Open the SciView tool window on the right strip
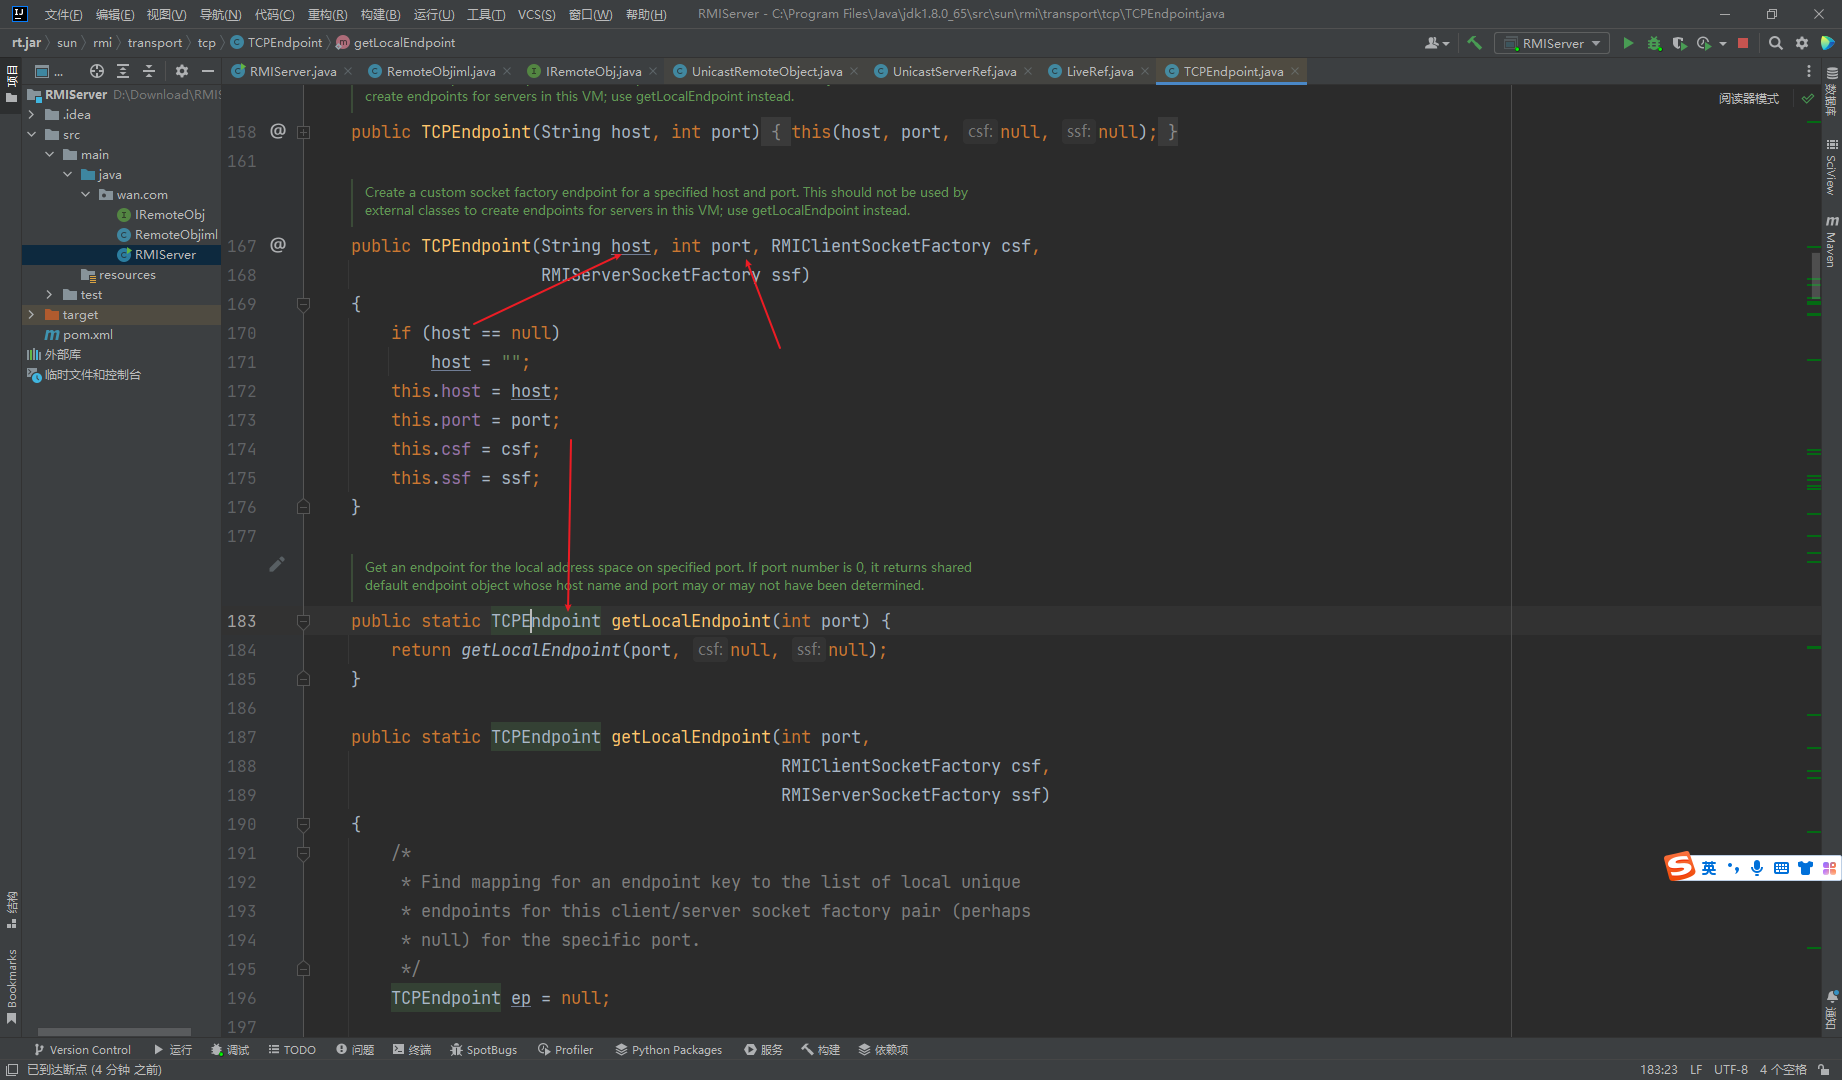 1831,168
